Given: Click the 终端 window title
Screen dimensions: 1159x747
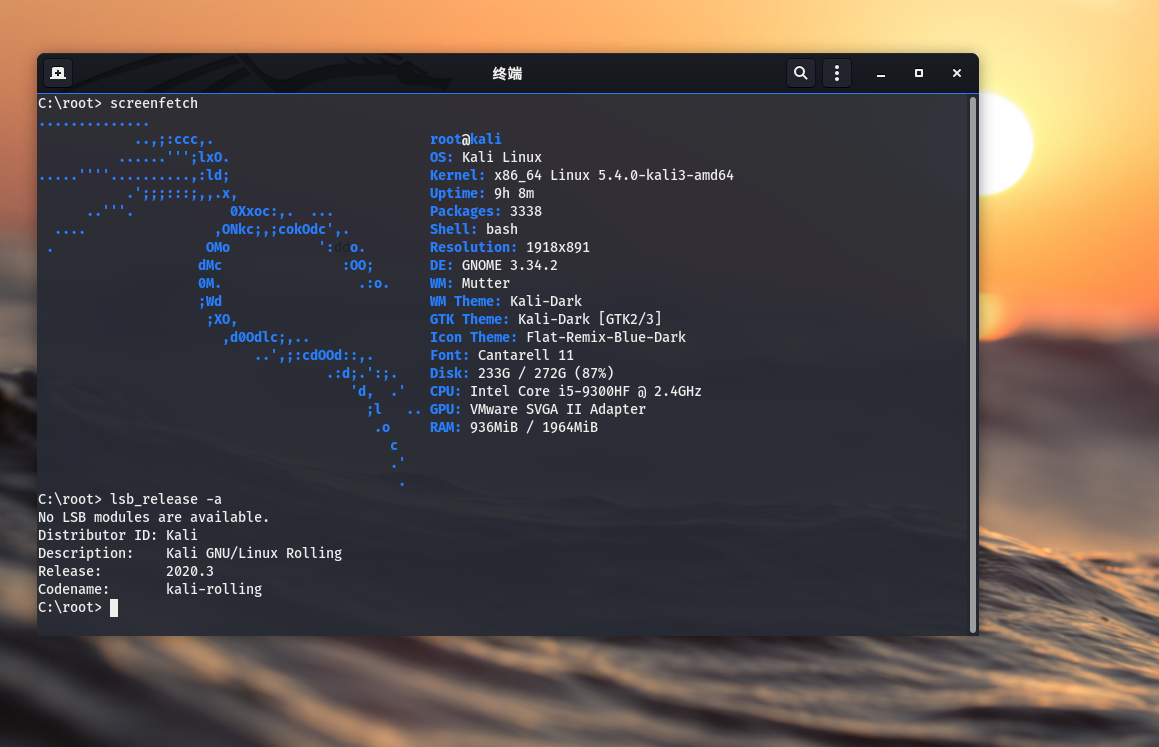Looking at the screenshot, I should pyautogui.click(x=506, y=73).
